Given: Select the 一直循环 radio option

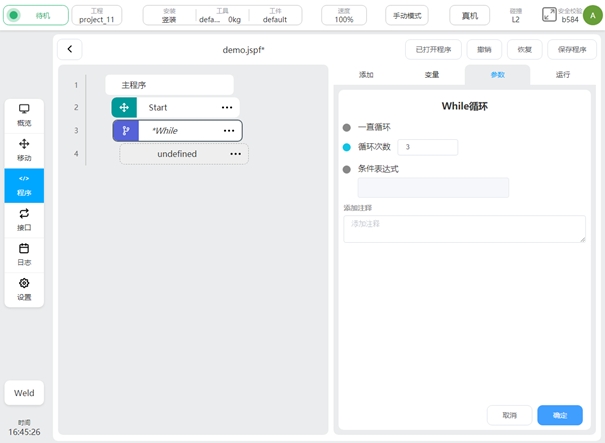Looking at the screenshot, I should click(347, 127).
